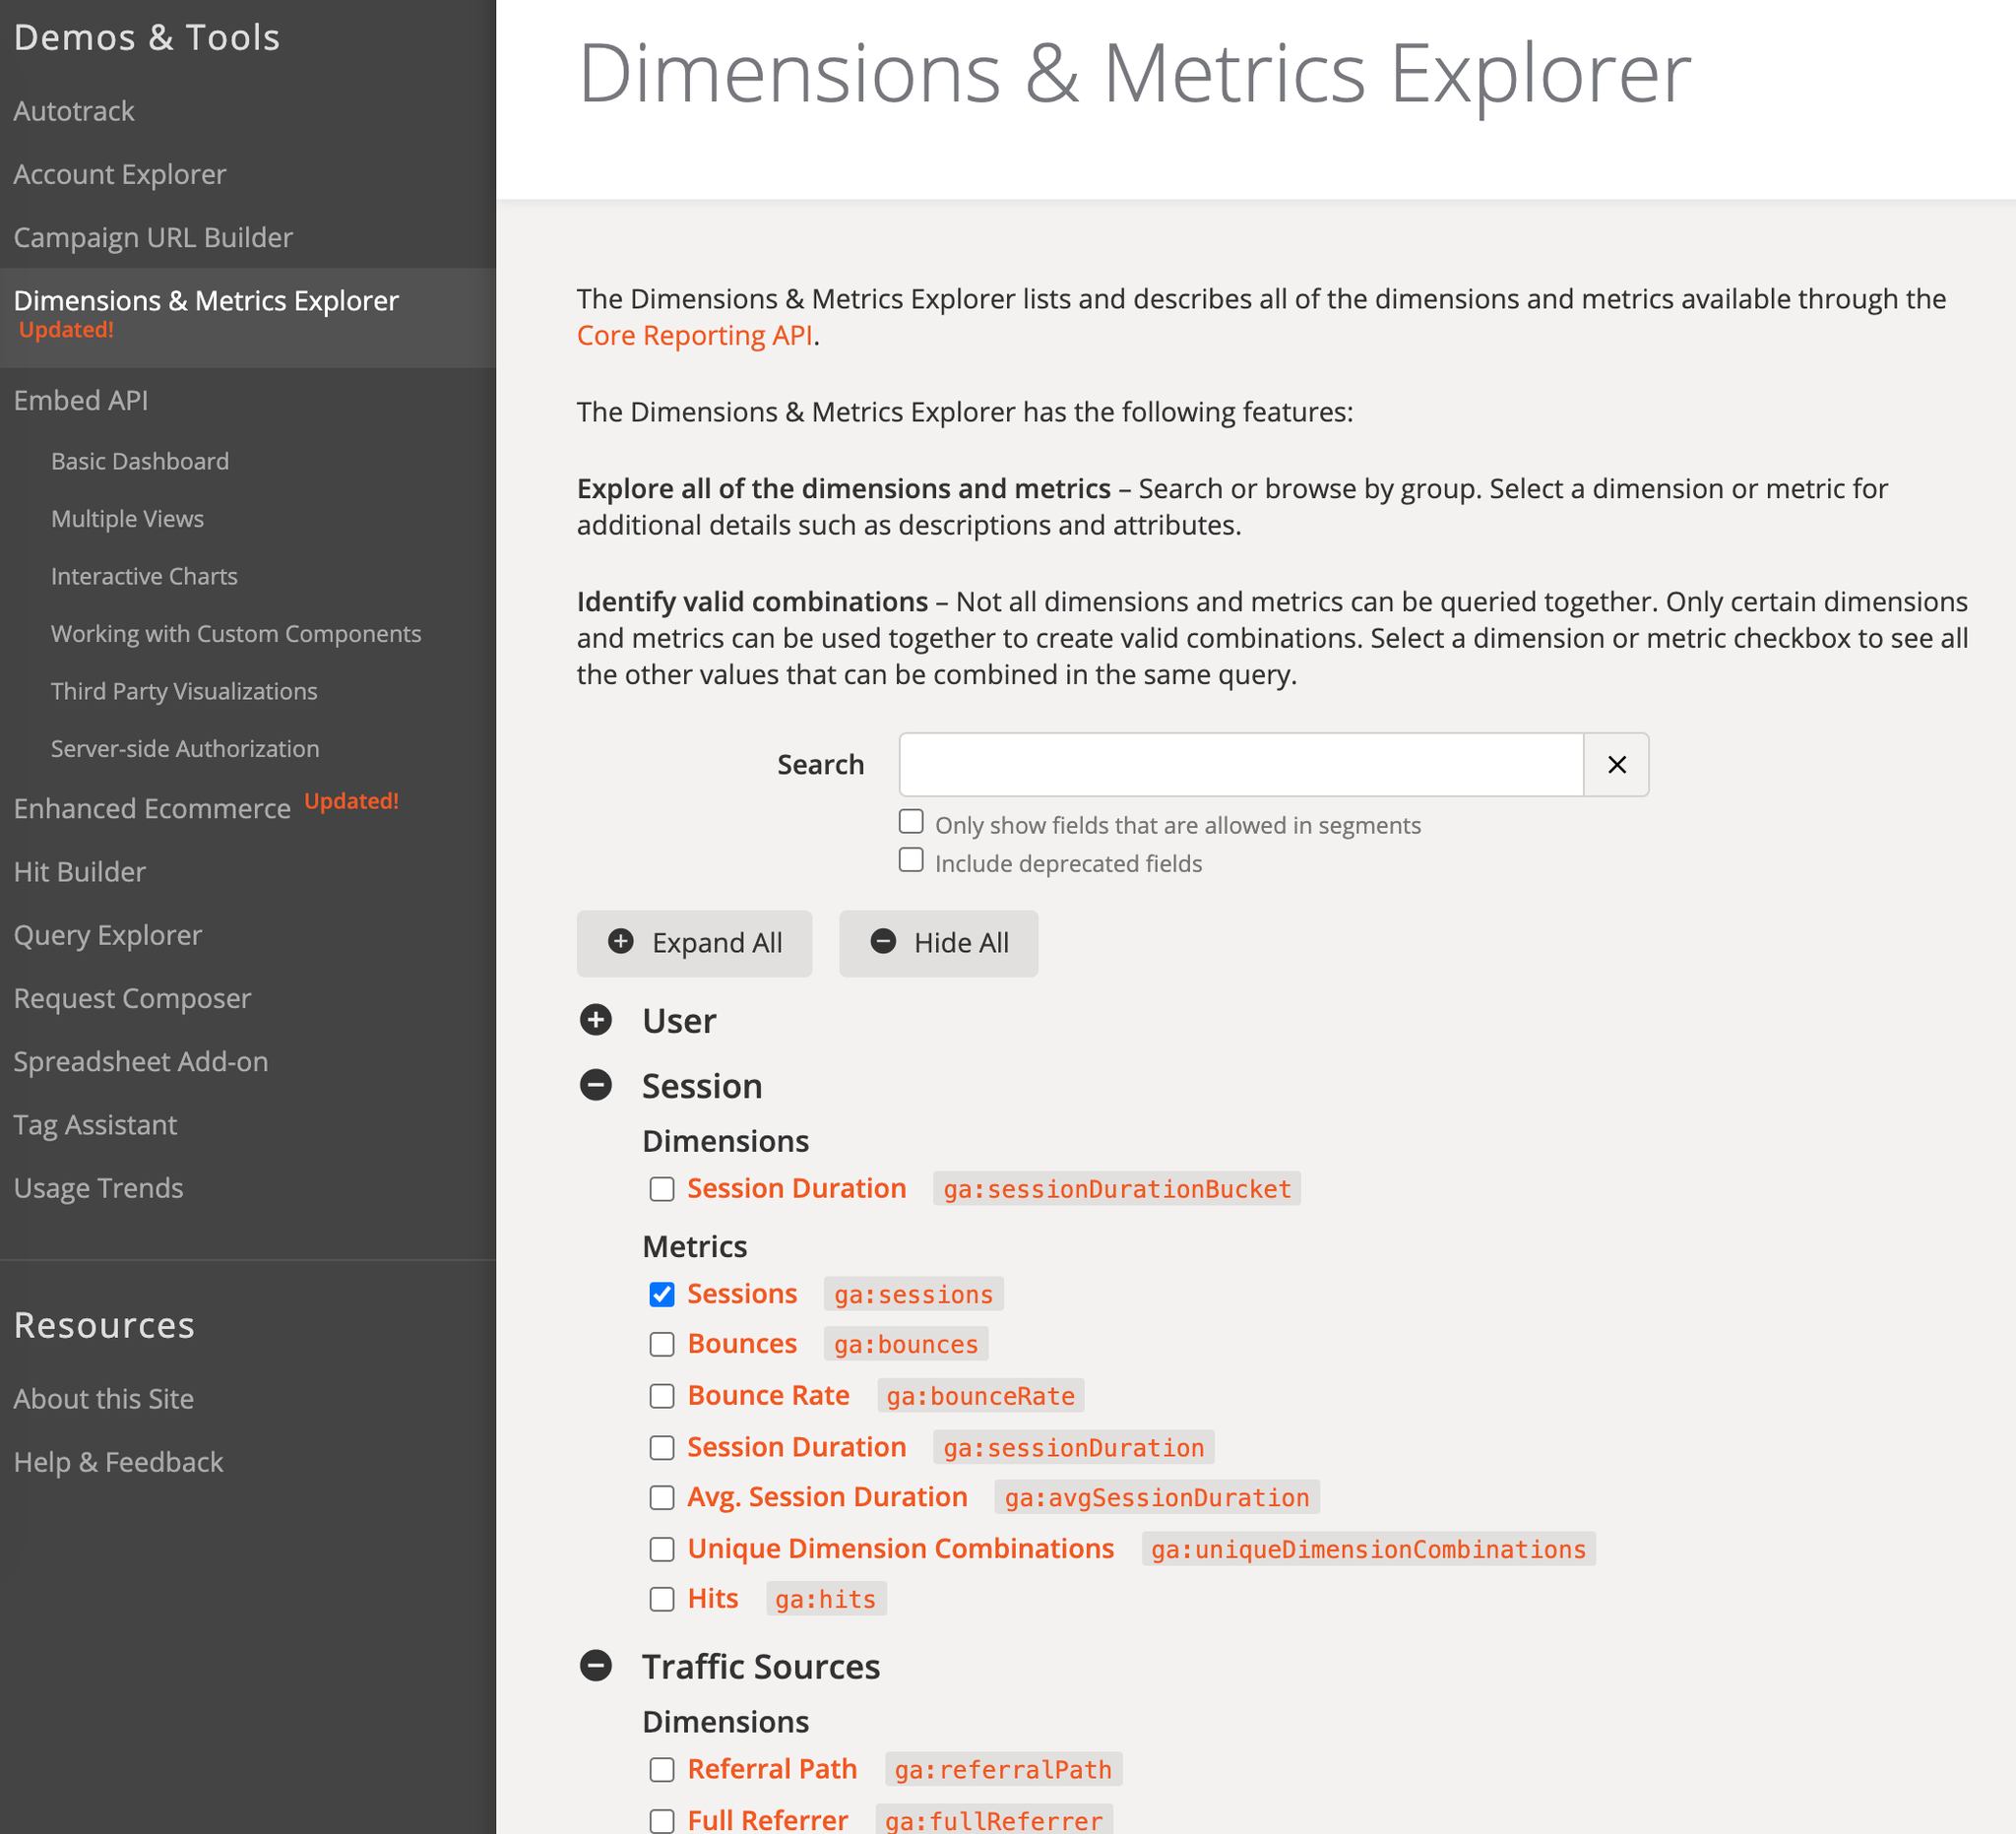Click the Full Referrer link
Viewport: 2016px width, 1834px height.
pyautogui.click(x=768, y=1821)
